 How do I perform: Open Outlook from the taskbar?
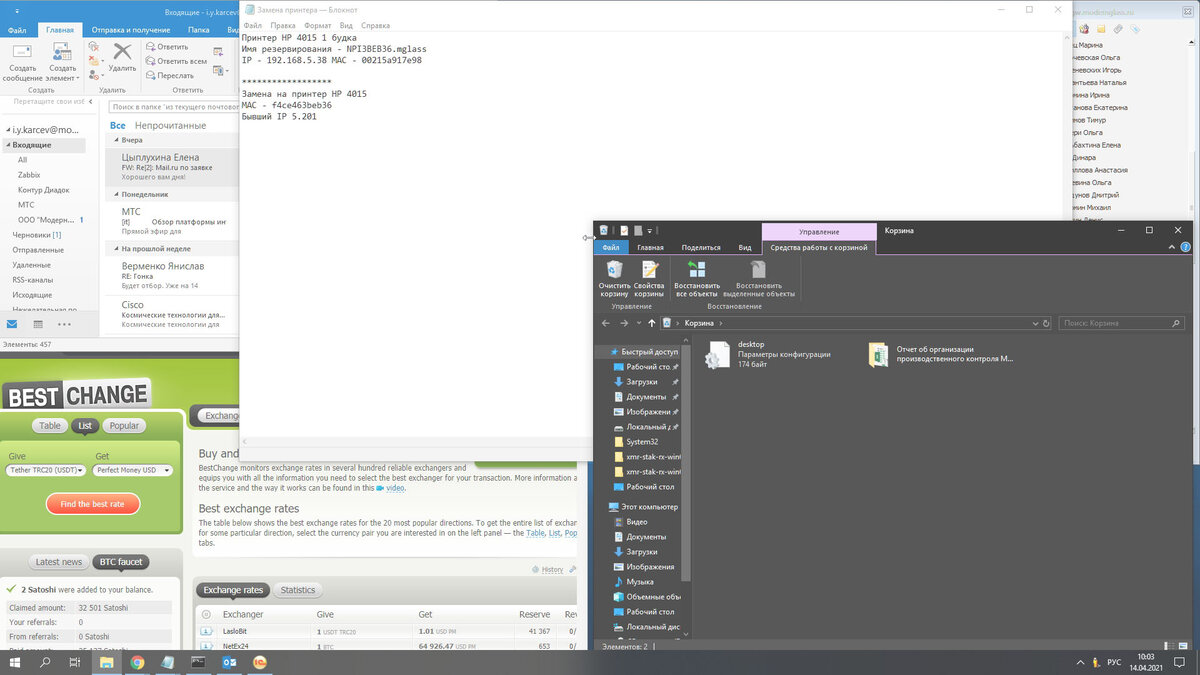pos(229,662)
